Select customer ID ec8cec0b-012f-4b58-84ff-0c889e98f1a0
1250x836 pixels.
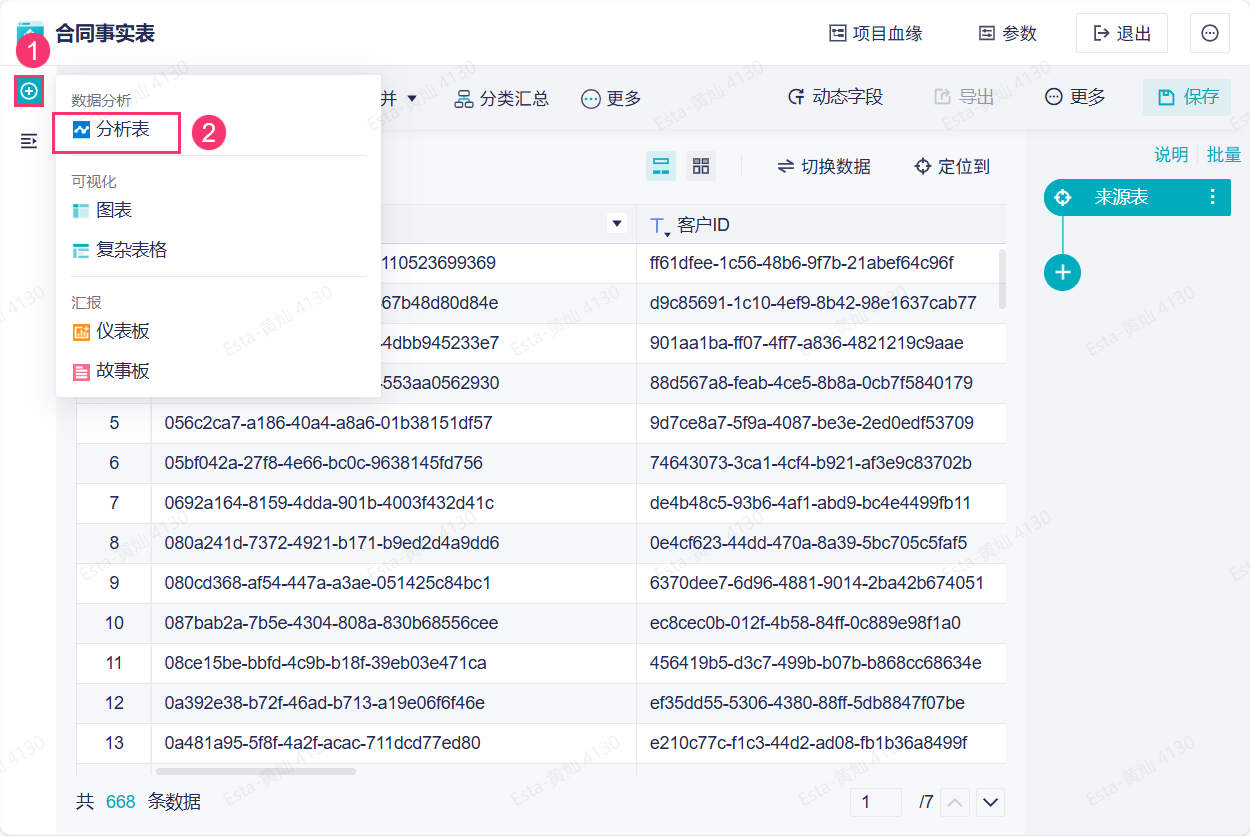[x=821, y=623]
